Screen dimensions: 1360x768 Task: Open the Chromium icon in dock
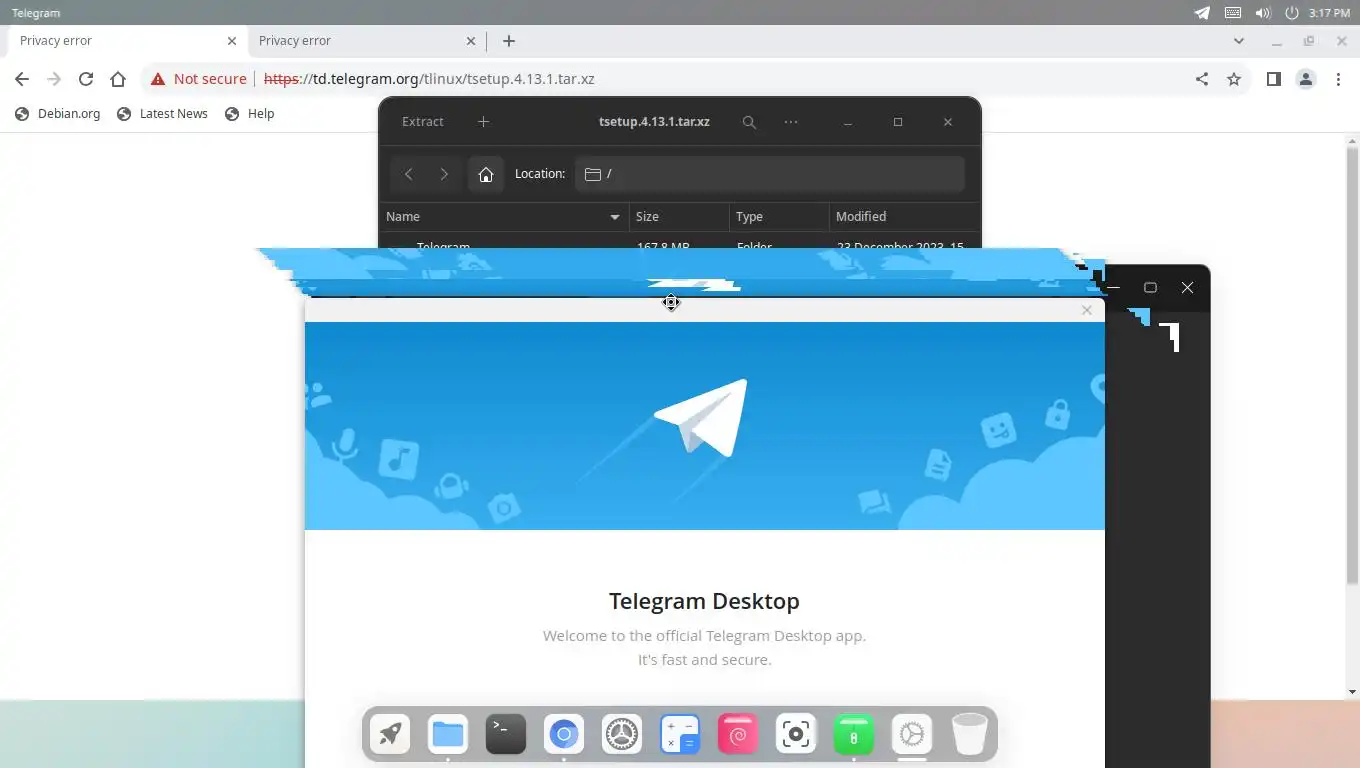[564, 735]
